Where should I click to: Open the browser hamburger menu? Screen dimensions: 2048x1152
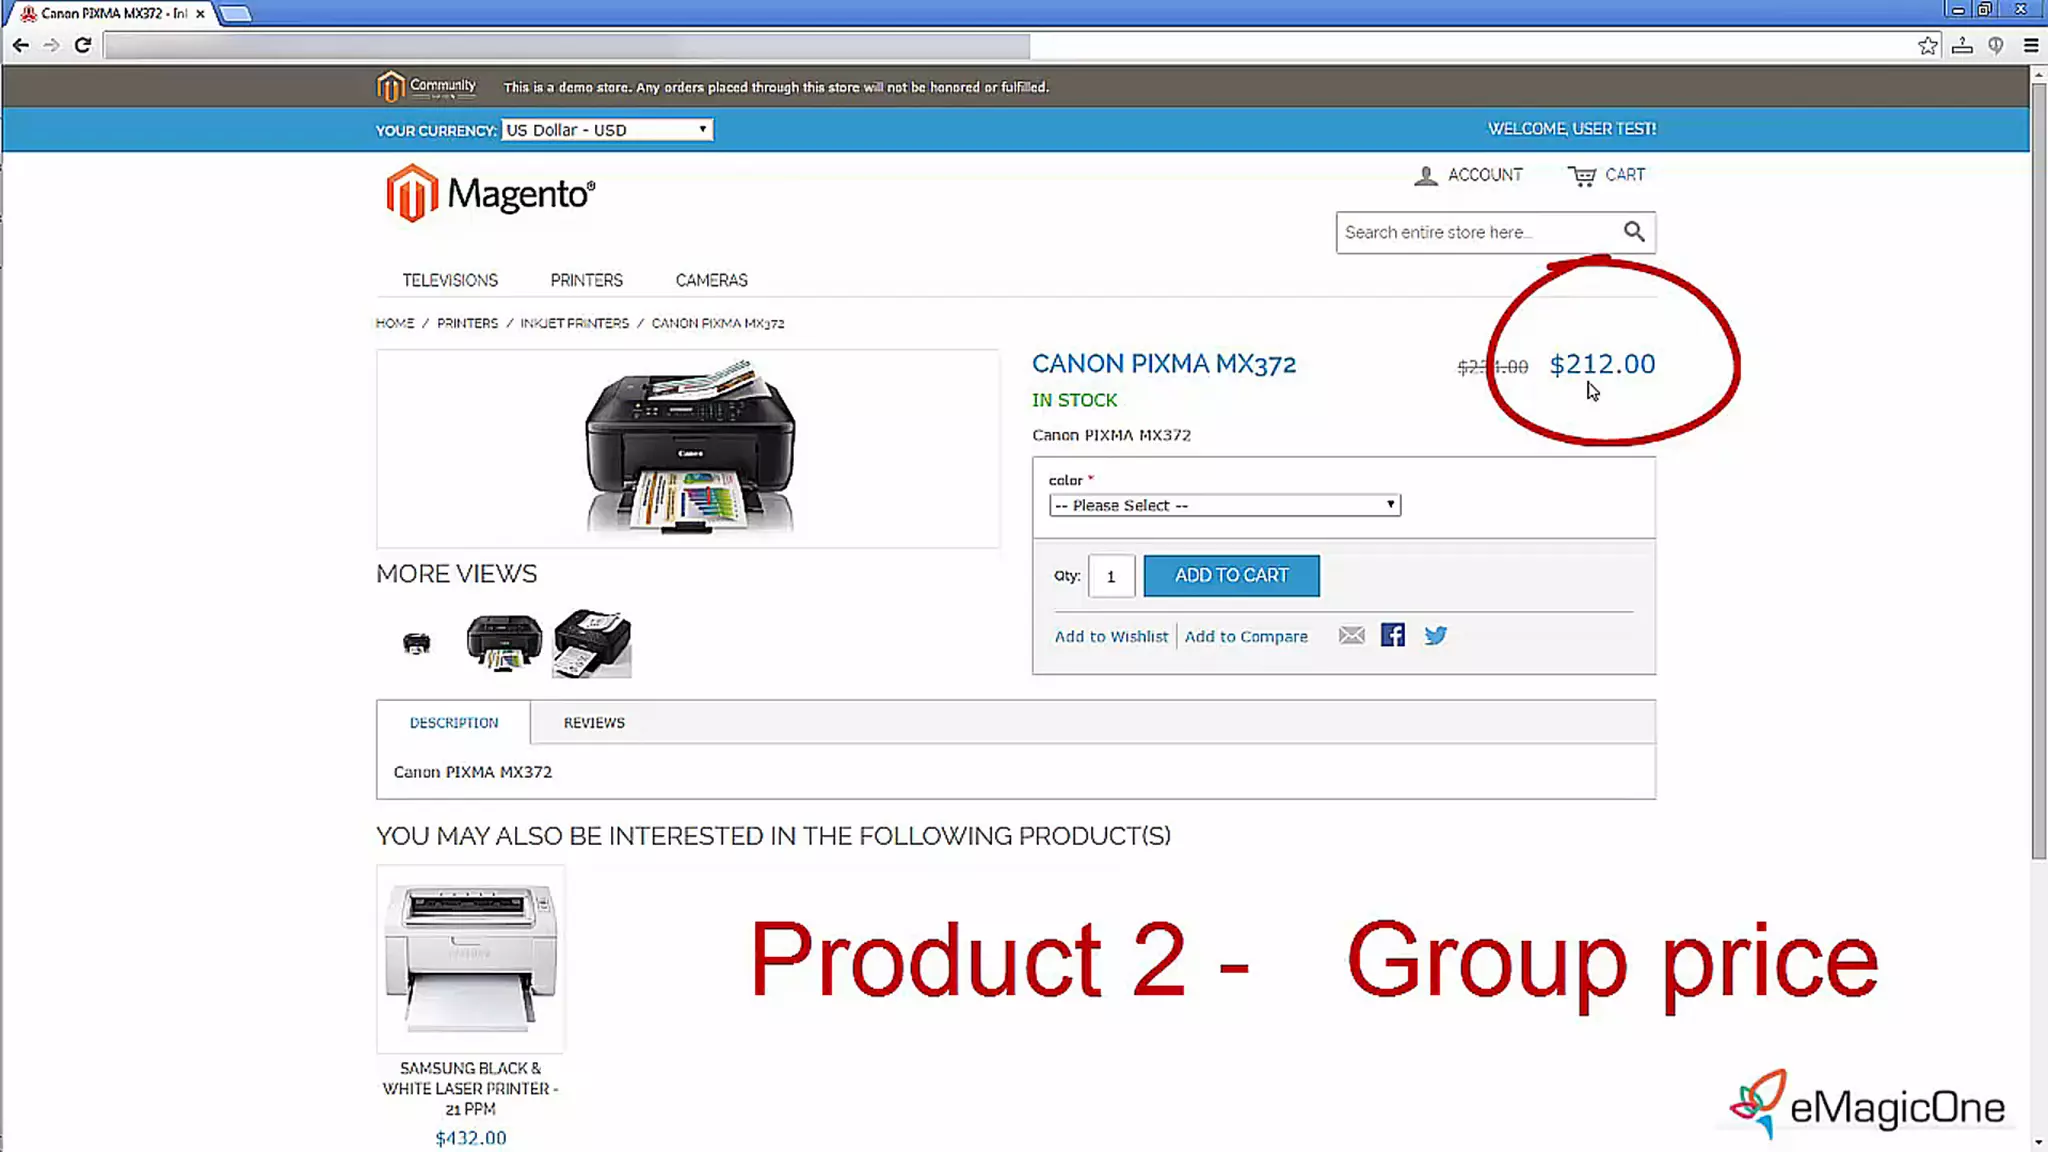tap(2030, 45)
